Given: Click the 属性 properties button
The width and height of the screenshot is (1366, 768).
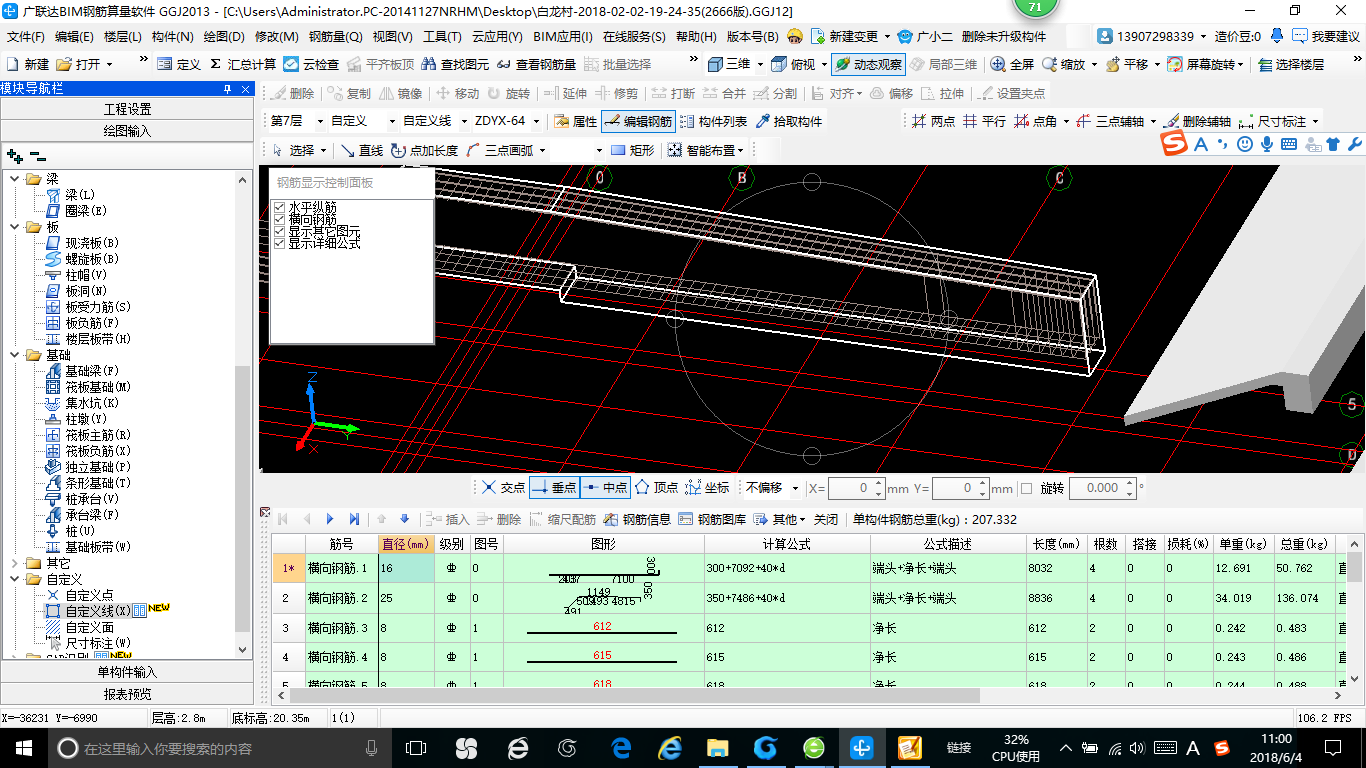Looking at the screenshot, I should click(x=575, y=121).
